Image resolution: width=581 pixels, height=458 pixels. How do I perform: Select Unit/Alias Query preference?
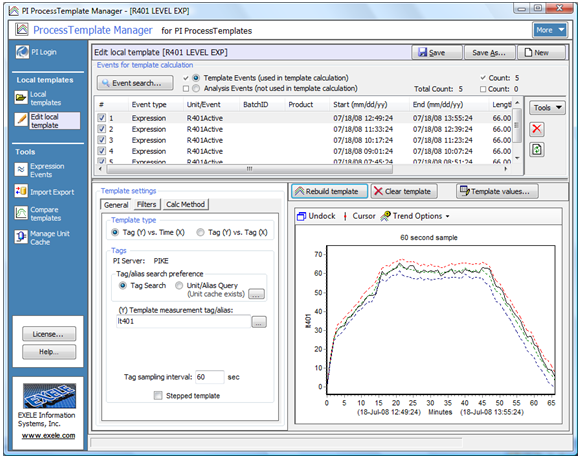coord(179,286)
